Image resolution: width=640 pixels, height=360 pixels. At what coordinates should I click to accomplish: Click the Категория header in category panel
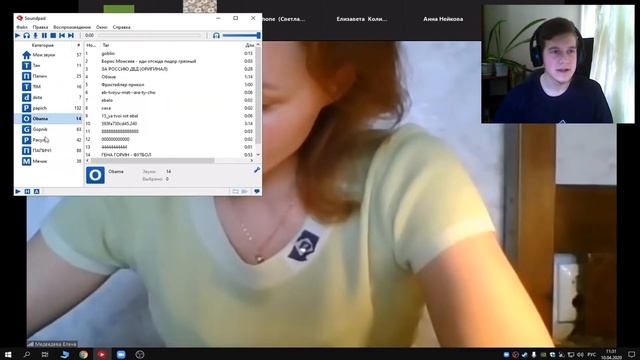[x=43, y=45]
